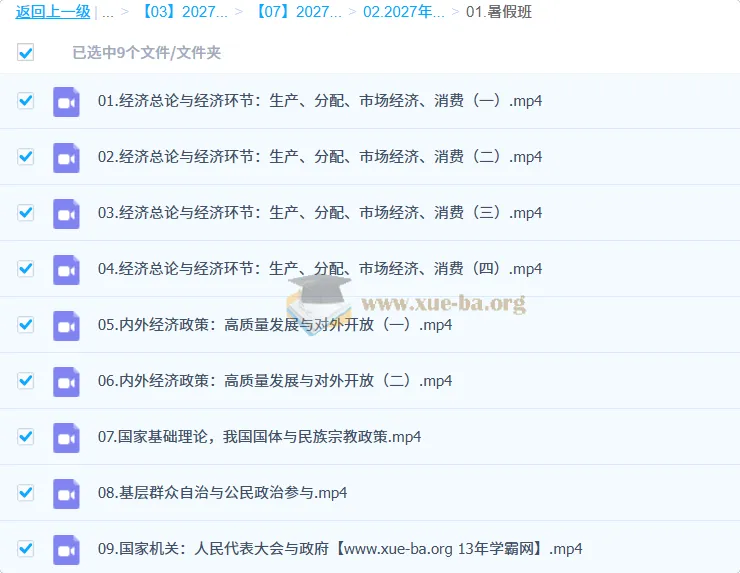This screenshot has width=740, height=573.
Task: Click video icon for 09.国家机关
Action: (x=66, y=549)
